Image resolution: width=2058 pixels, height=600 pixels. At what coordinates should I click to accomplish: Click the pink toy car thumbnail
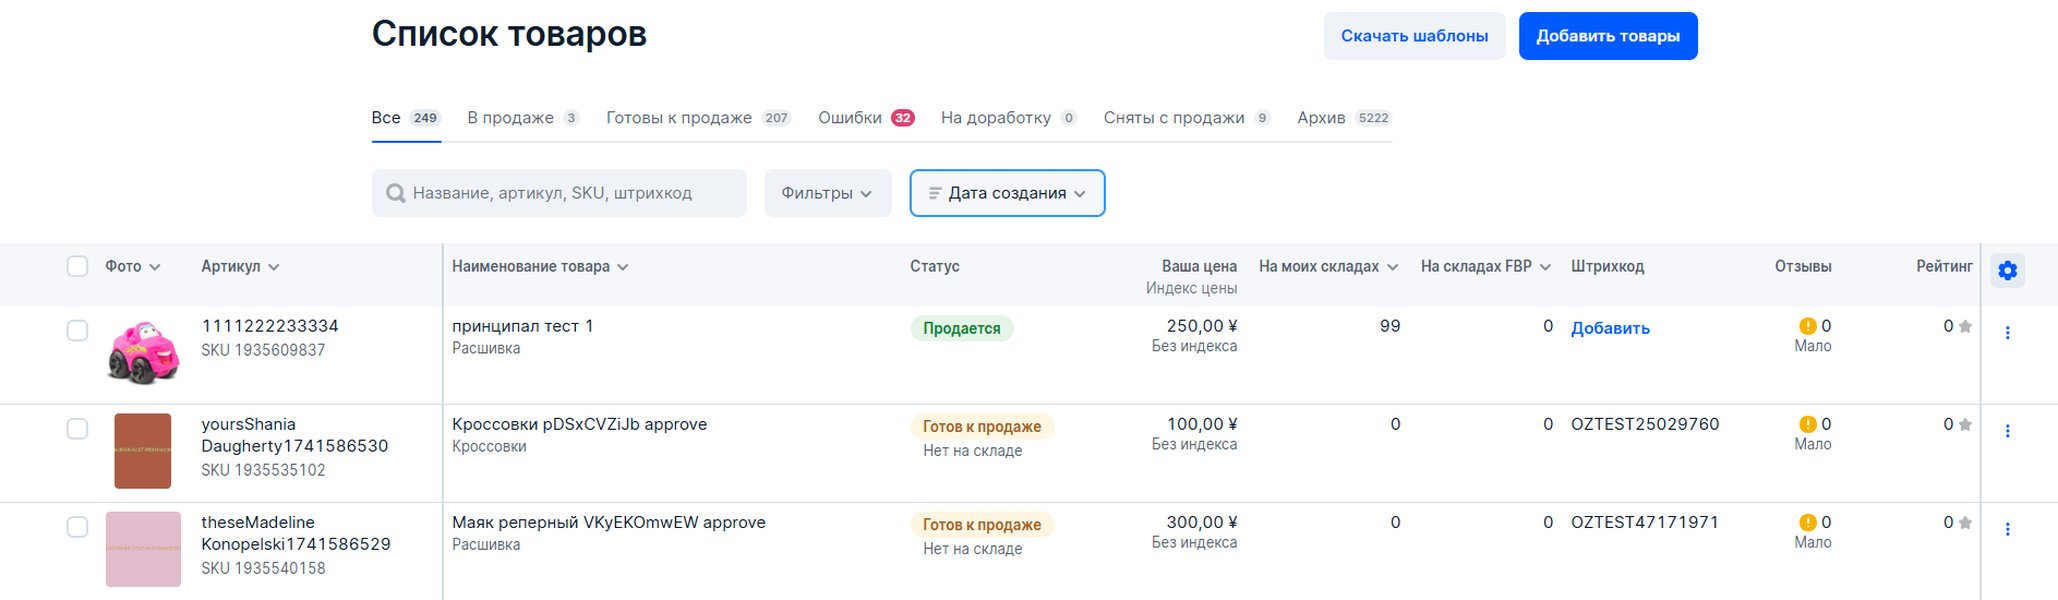pyautogui.click(x=143, y=352)
